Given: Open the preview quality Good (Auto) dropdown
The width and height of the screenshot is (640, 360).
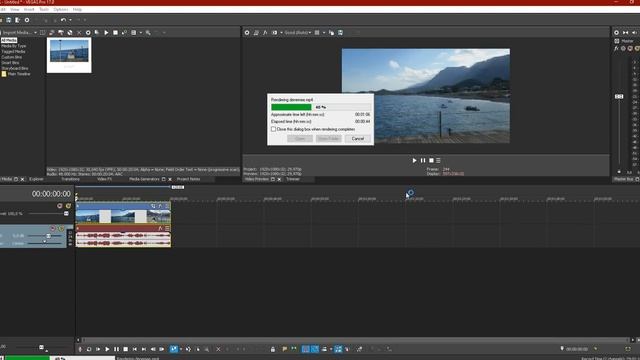Looking at the screenshot, I should click(x=298, y=33).
